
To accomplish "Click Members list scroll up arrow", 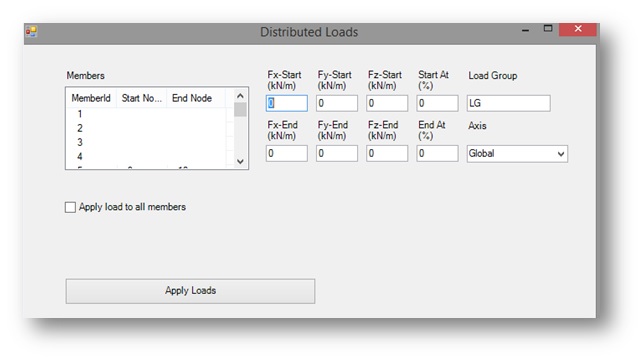I will (x=240, y=96).
